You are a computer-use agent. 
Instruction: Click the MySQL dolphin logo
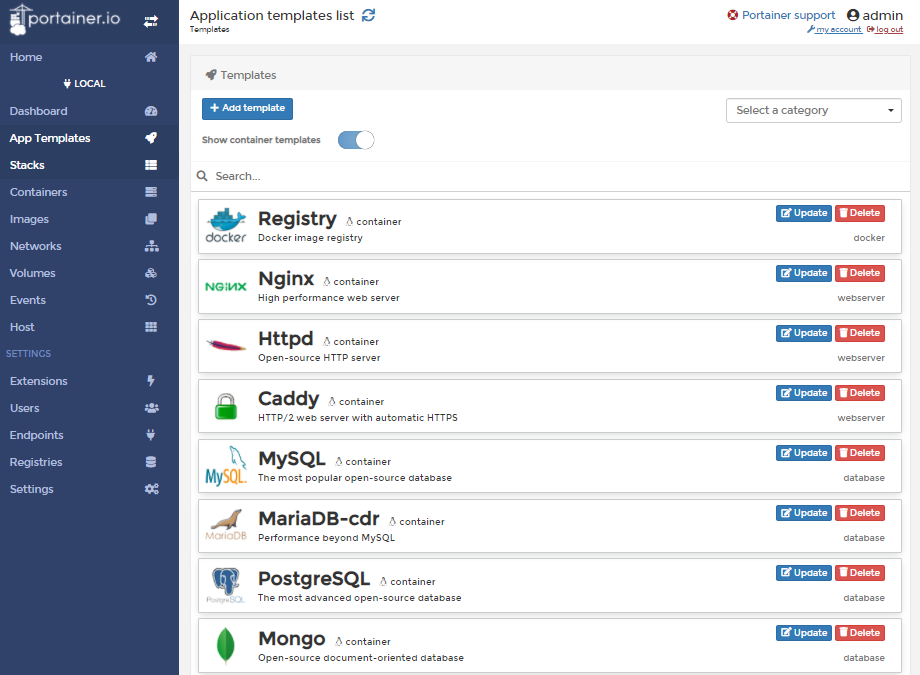point(226,466)
